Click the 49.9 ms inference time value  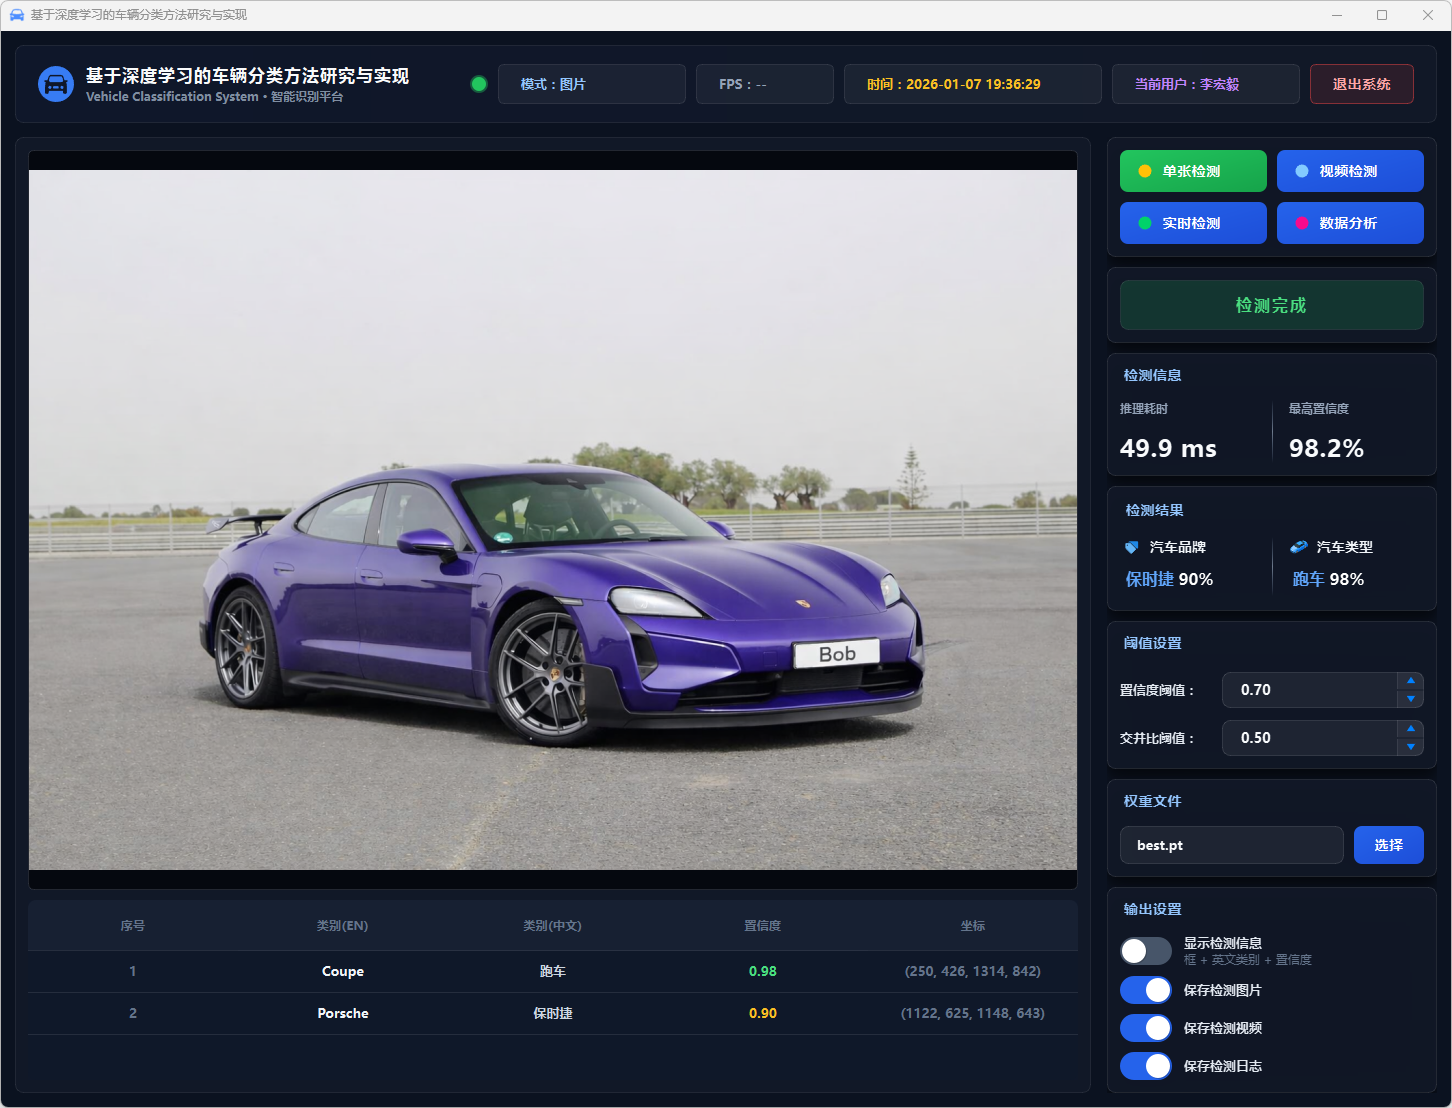1168,448
